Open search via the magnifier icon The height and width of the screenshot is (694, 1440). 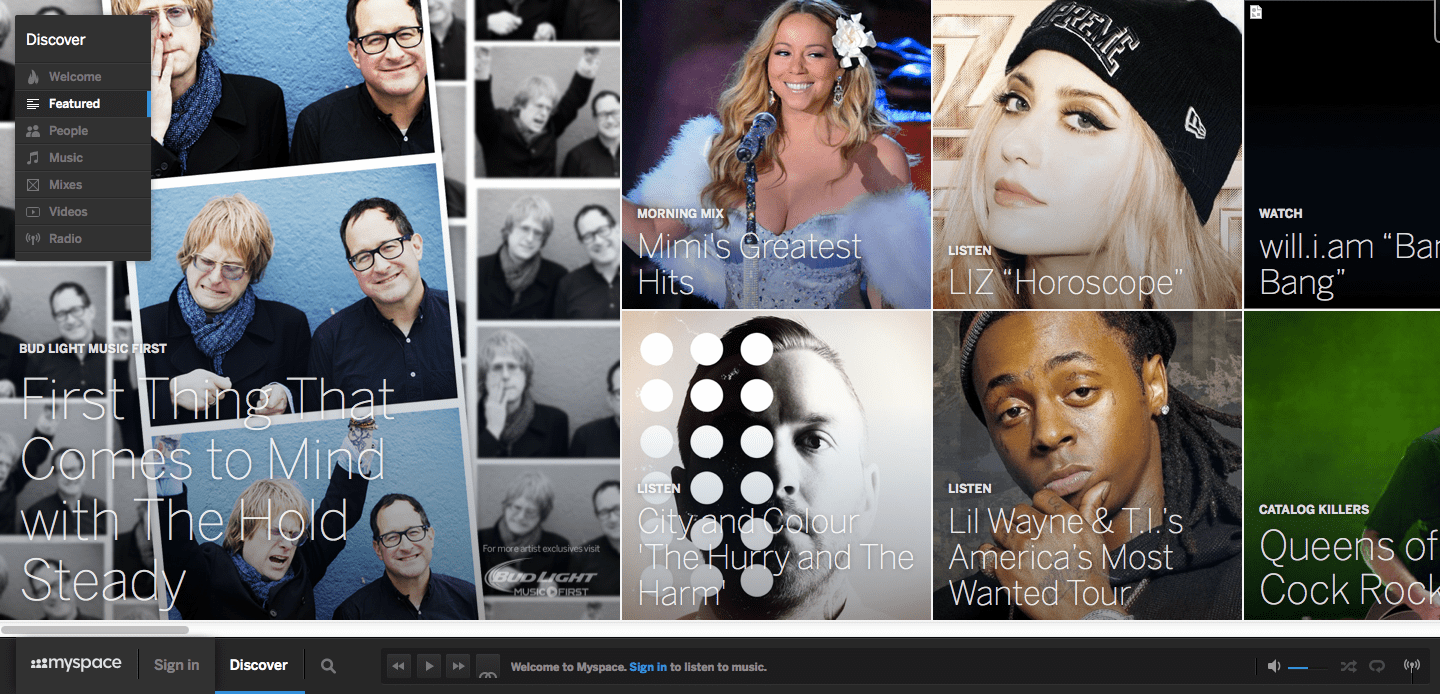327,665
